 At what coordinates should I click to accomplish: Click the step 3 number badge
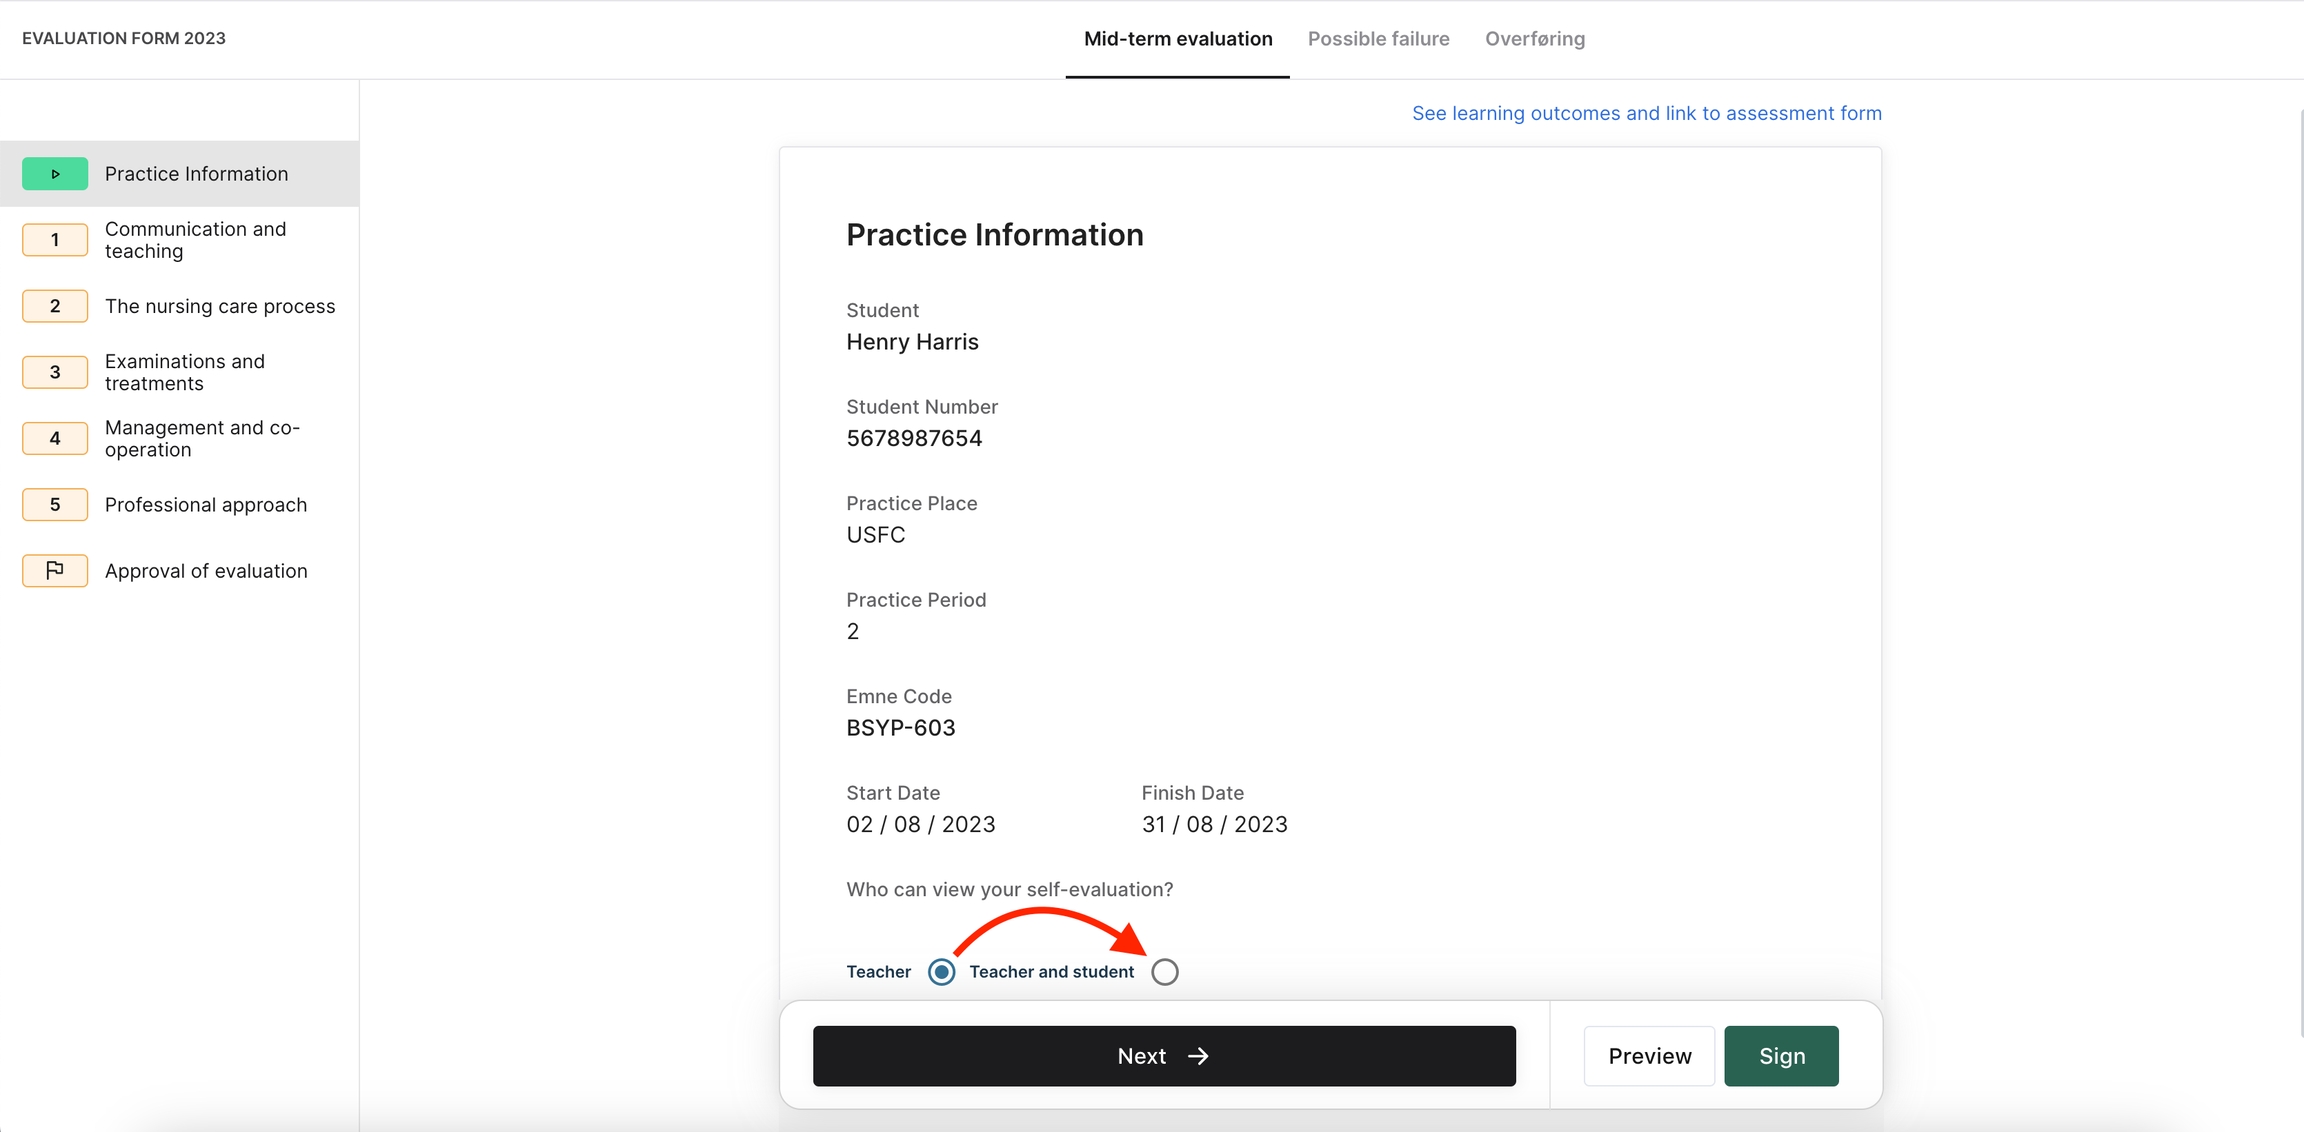pyautogui.click(x=55, y=372)
